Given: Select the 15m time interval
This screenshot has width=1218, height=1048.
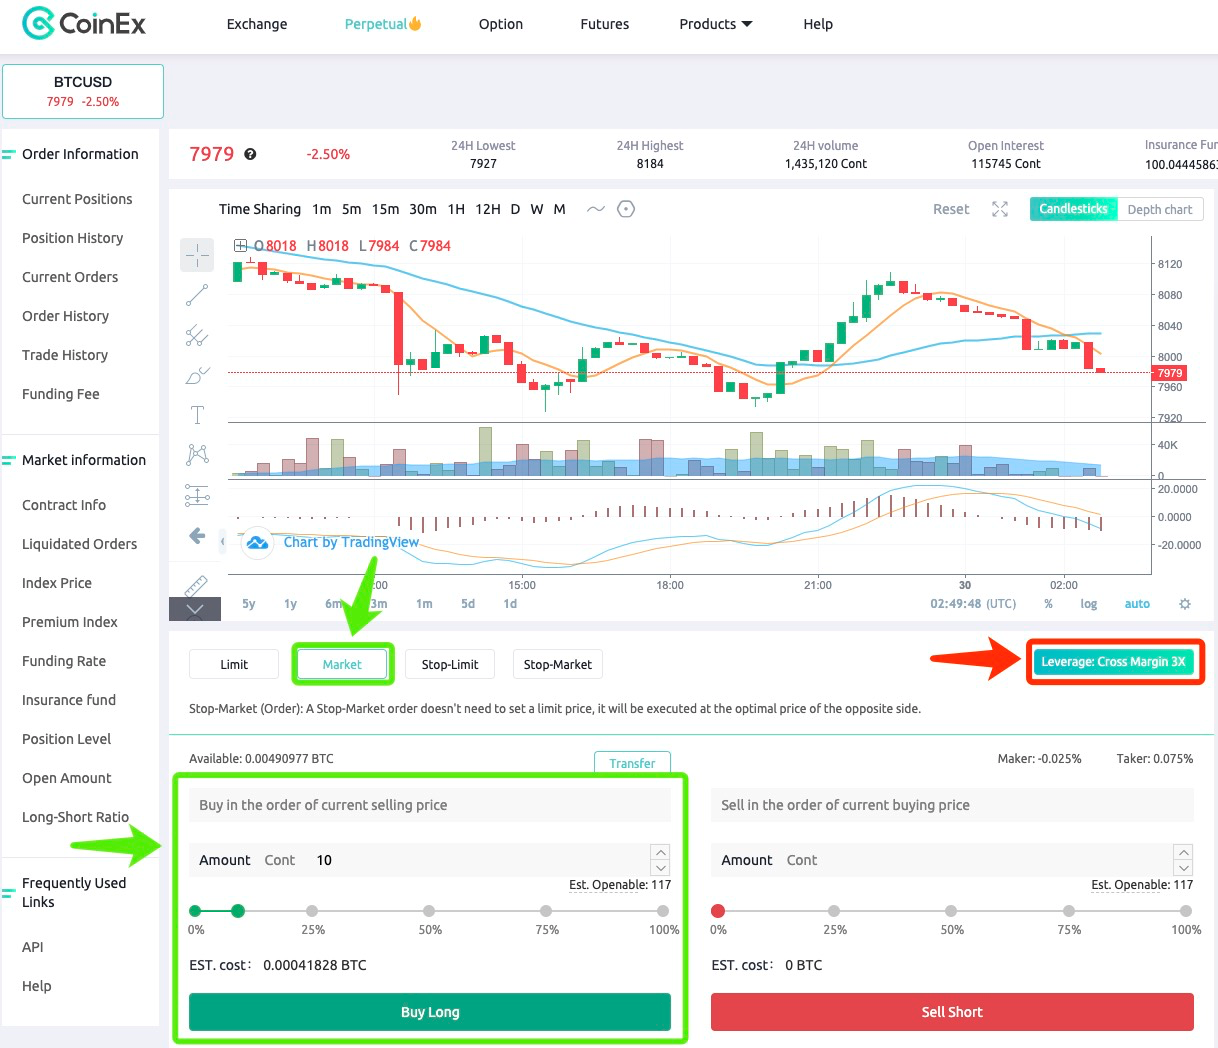Looking at the screenshot, I should pyautogui.click(x=385, y=209).
